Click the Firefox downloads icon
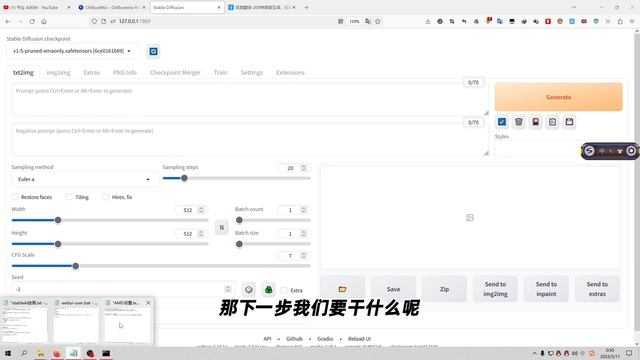 427,21
